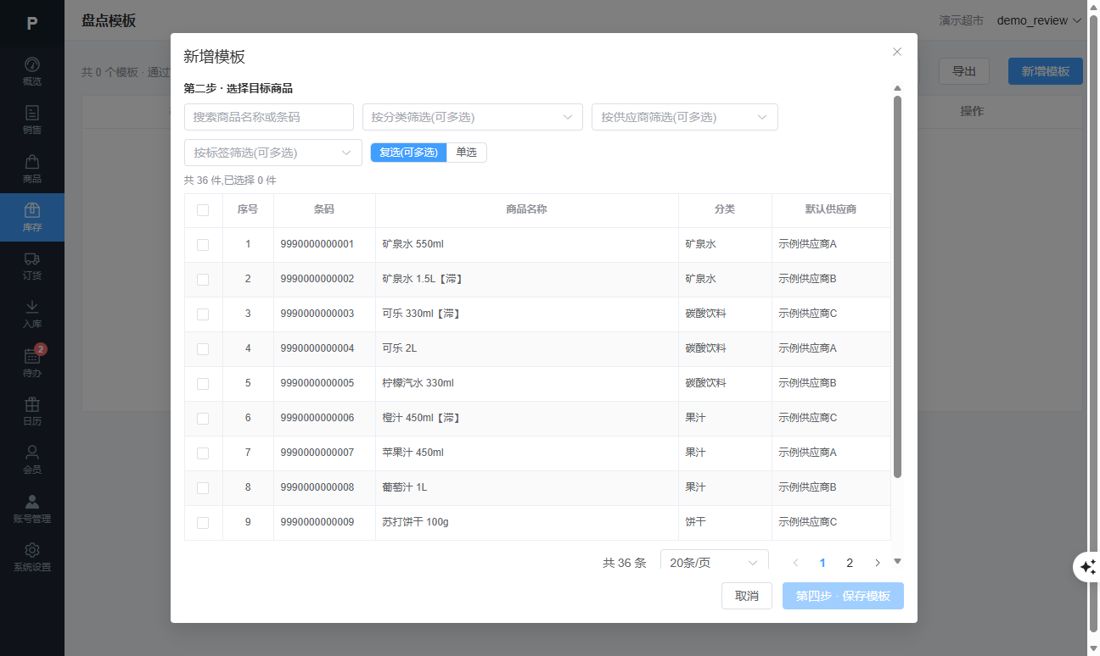Viewport: 1100px width, 656px height.
Task: Check the row for 苏打饼干 100g
Action: click(203, 523)
